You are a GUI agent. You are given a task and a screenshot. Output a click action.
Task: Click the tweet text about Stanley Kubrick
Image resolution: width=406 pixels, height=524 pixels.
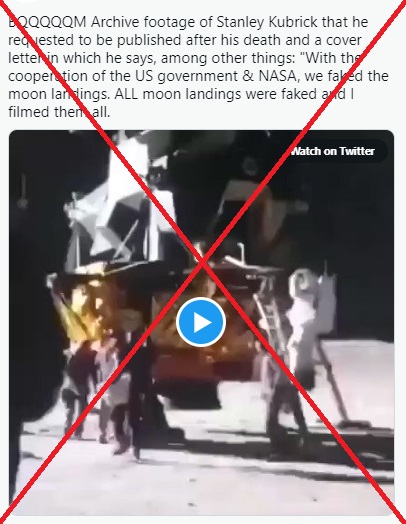click(198, 67)
